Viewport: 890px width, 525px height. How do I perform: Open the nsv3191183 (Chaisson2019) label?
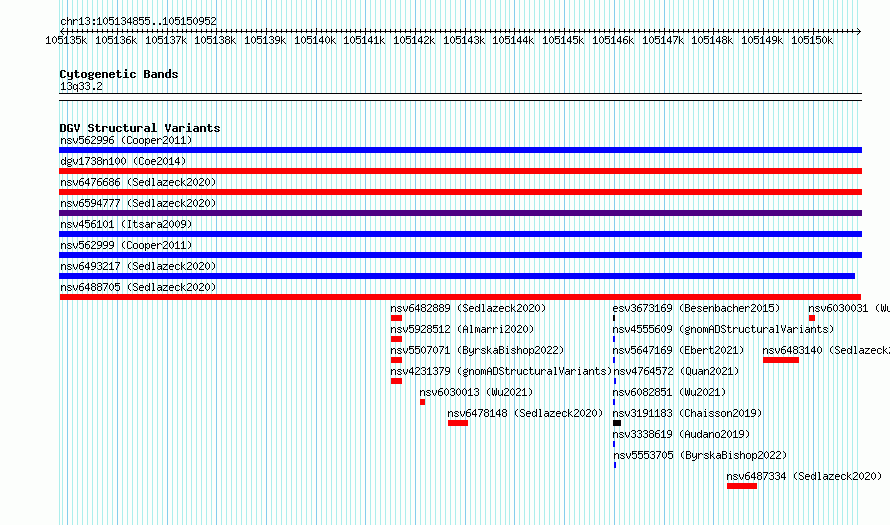pos(687,413)
